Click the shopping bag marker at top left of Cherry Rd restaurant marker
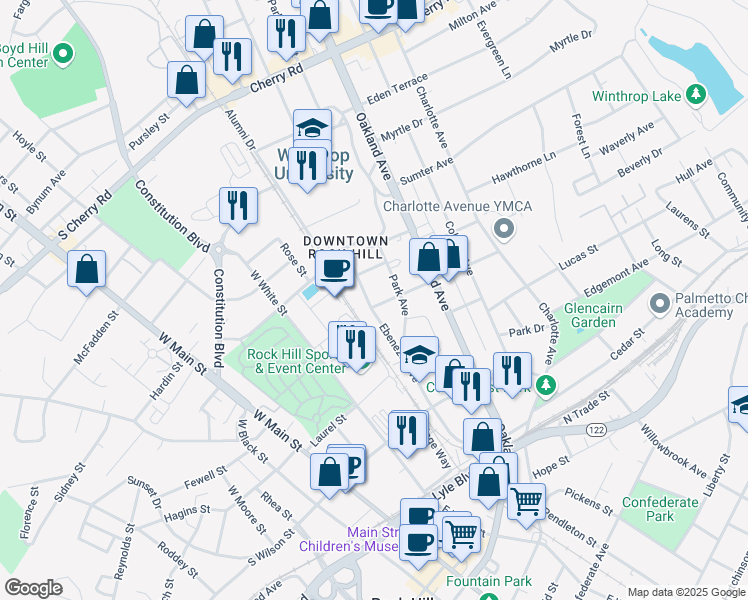 pos(204,35)
